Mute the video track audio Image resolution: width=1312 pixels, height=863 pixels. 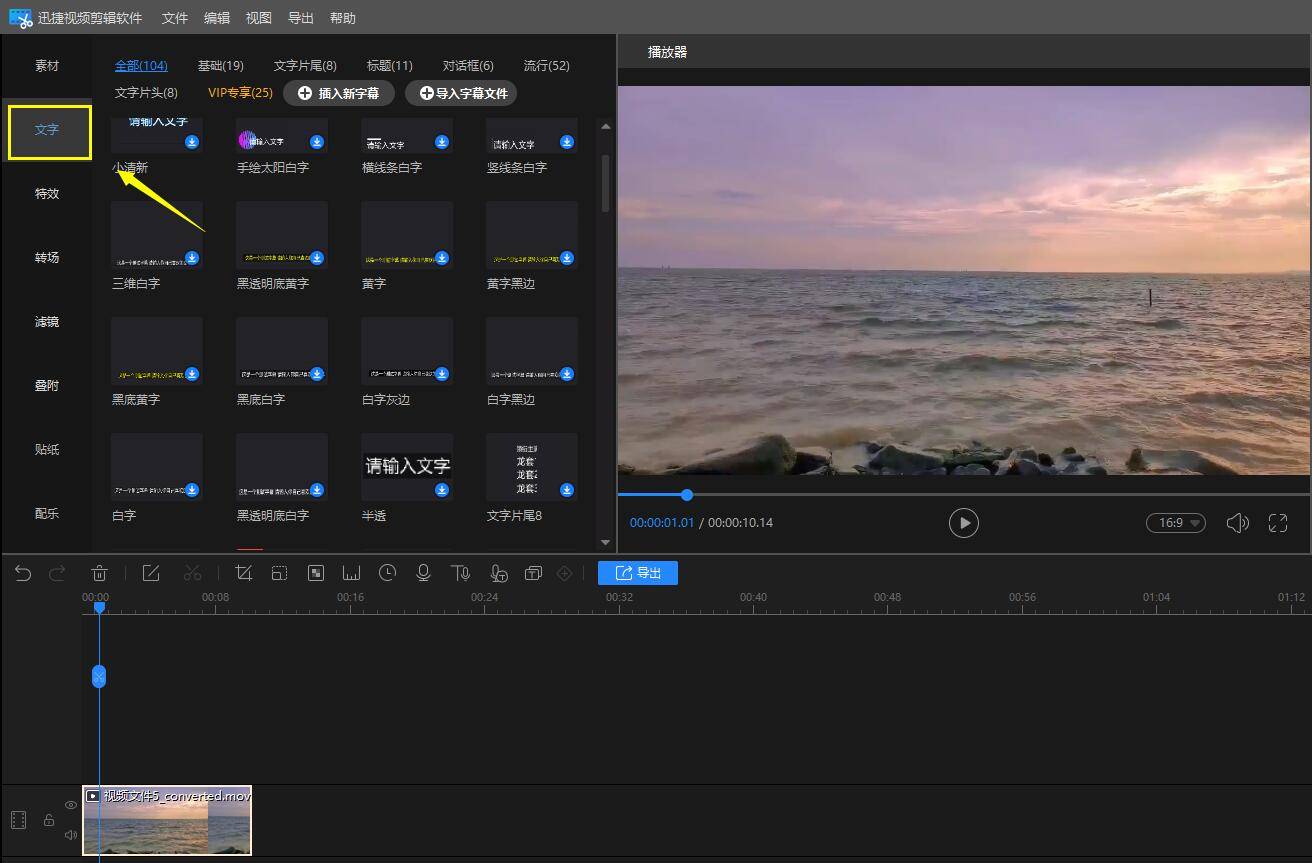pos(71,835)
